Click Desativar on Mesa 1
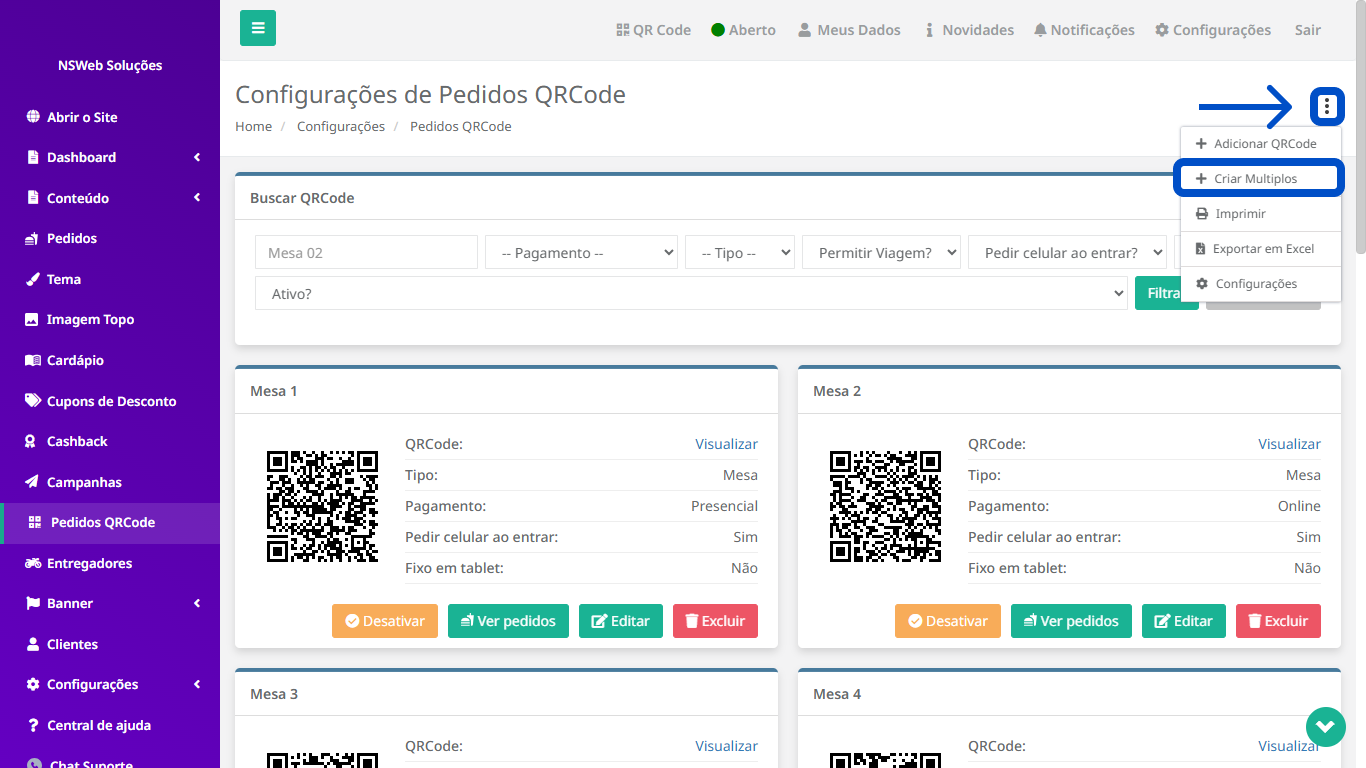 [x=385, y=621]
